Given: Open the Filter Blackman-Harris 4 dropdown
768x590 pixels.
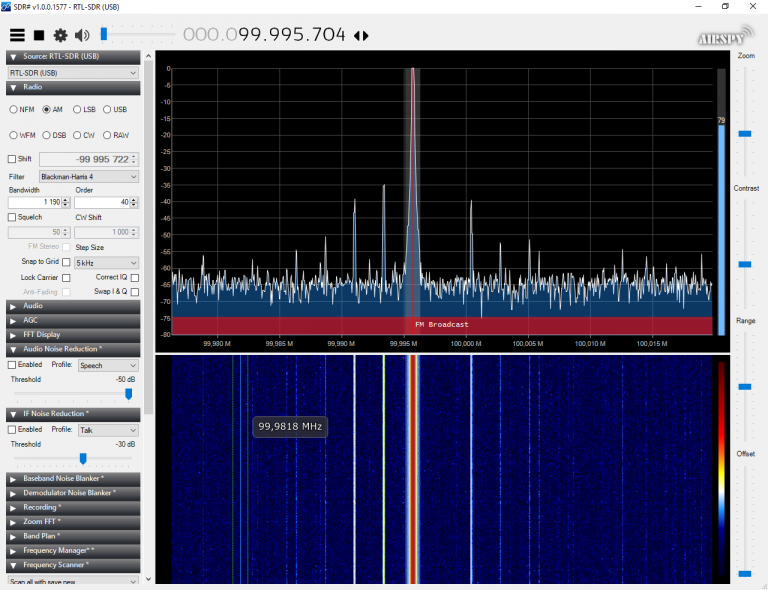Looking at the screenshot, I should pos(89,177).
